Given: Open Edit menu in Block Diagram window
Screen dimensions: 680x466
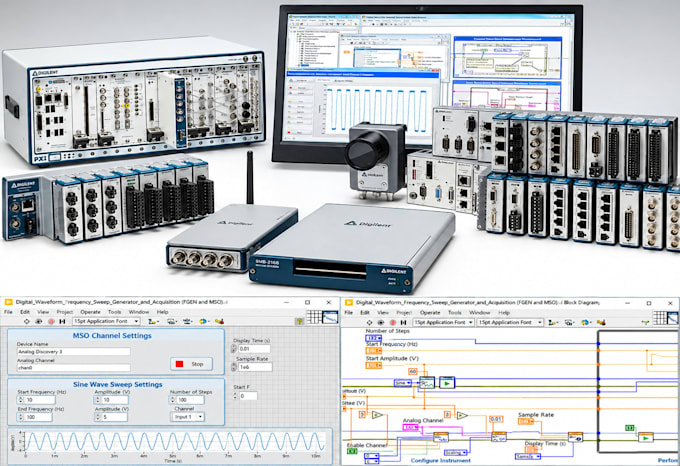Looking at the screenshot, I should (x=365, y=313).
